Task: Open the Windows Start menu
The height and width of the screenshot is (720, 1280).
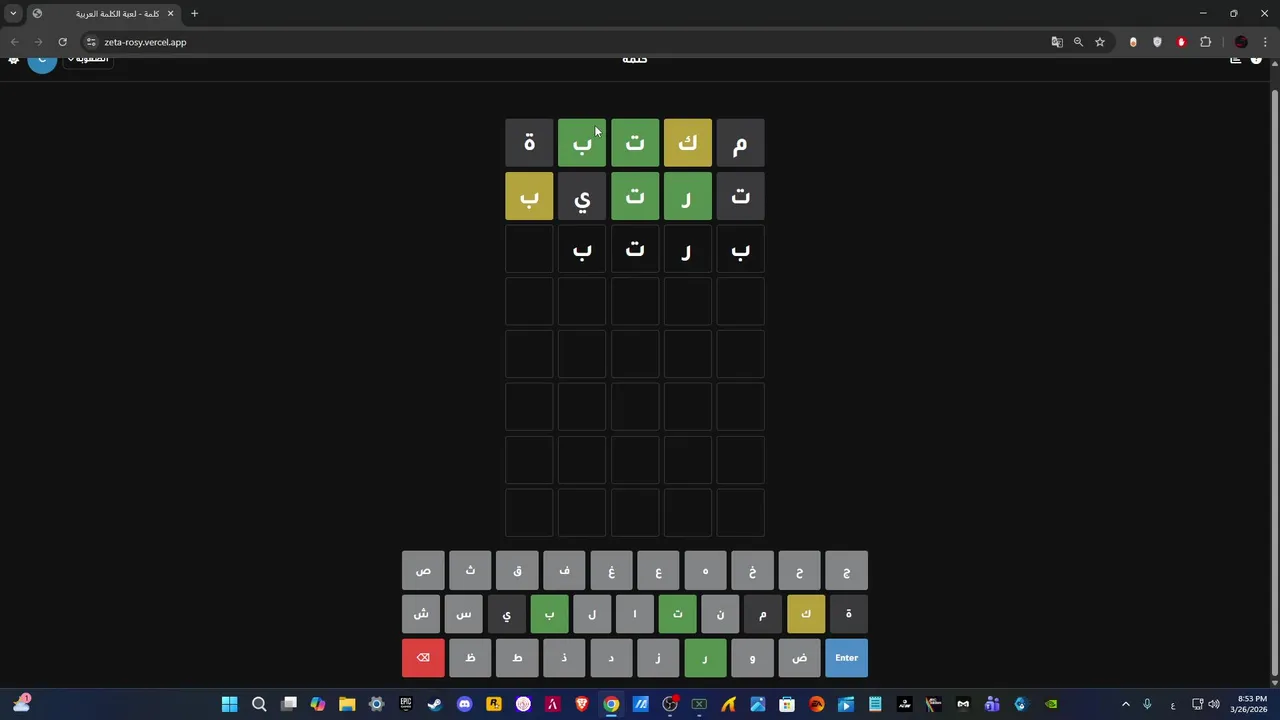Action: [x=230, y=704]
